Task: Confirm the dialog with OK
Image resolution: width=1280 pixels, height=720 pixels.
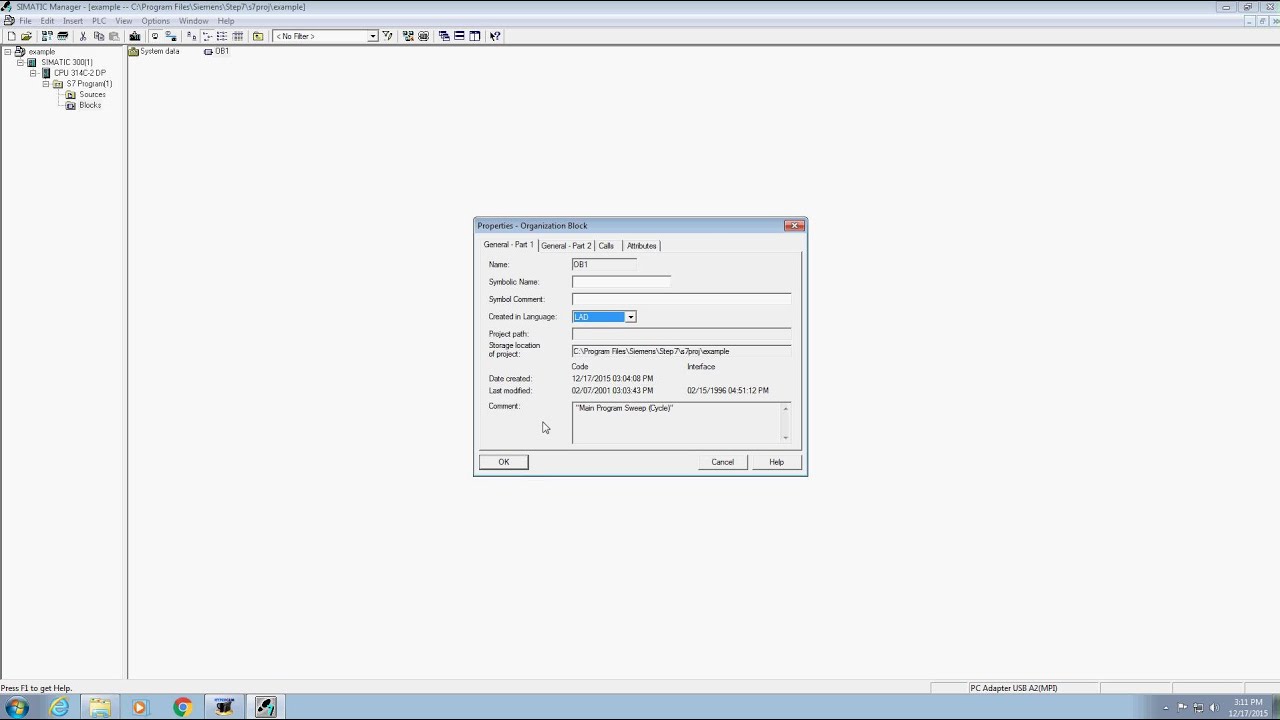Action: (x=504, y=462)
